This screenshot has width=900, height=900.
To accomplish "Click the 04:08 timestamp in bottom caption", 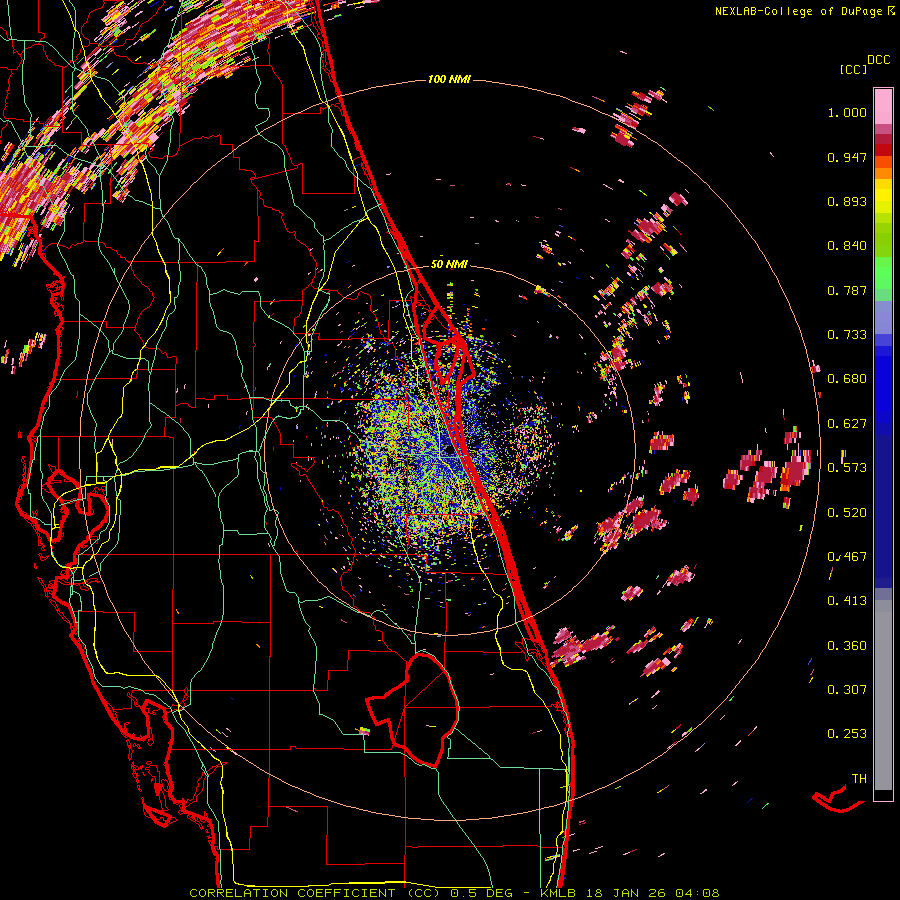I will tap(697, 893).
